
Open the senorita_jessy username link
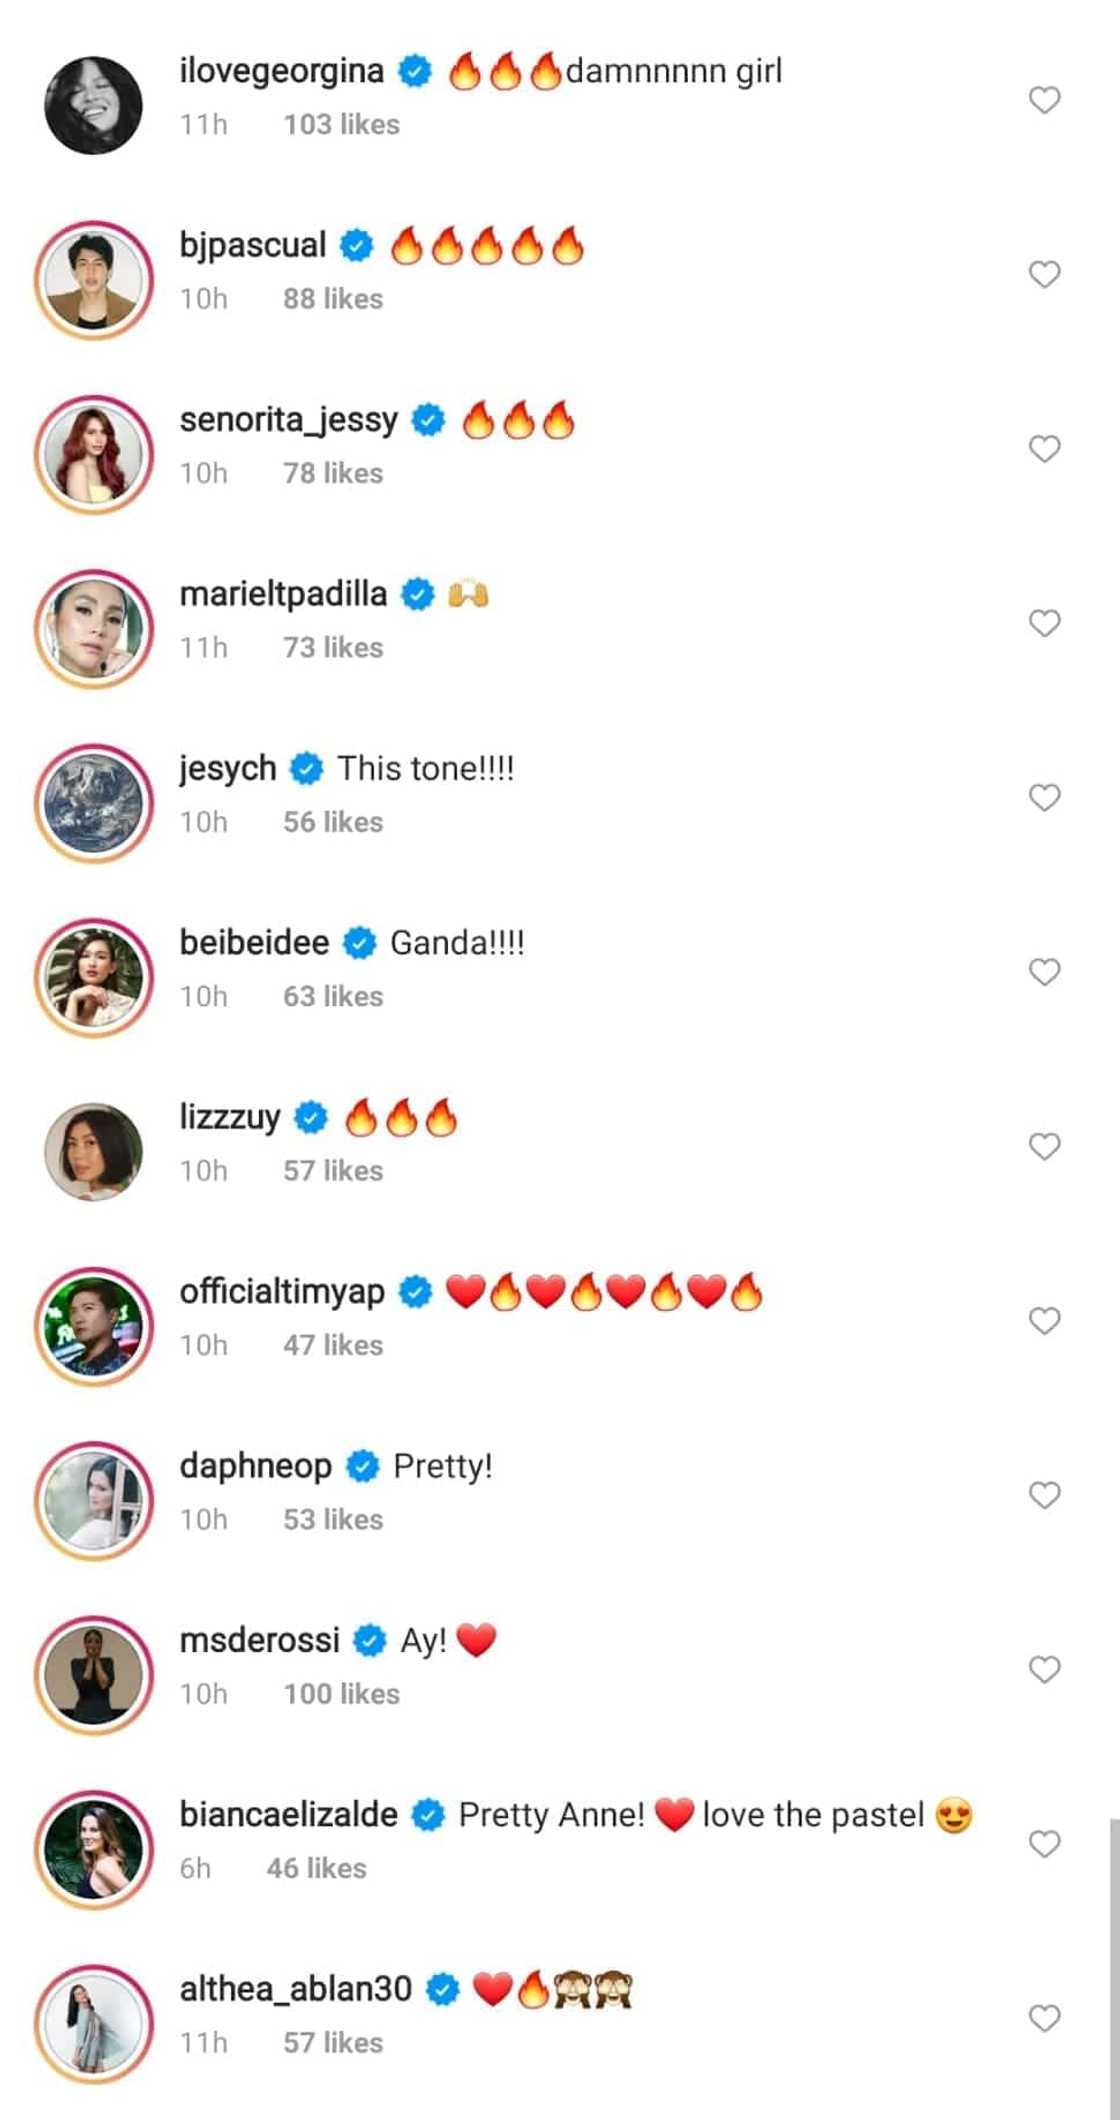pyautogui.click(x=288, y=420)
